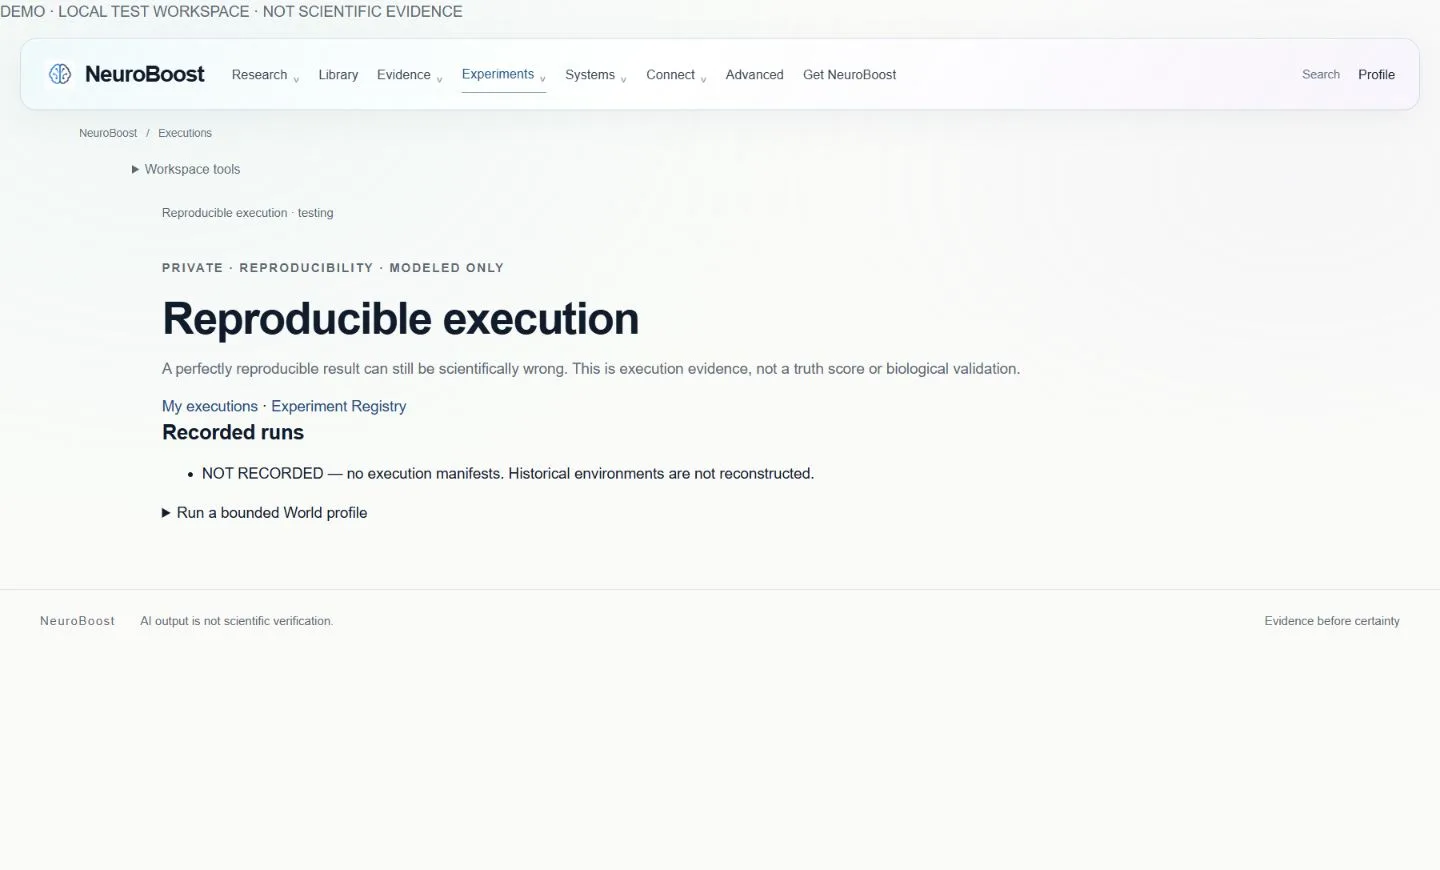Screen dimensions: 1440x870
Task: Open the Experiment Registry link
Action: point(338,406)
